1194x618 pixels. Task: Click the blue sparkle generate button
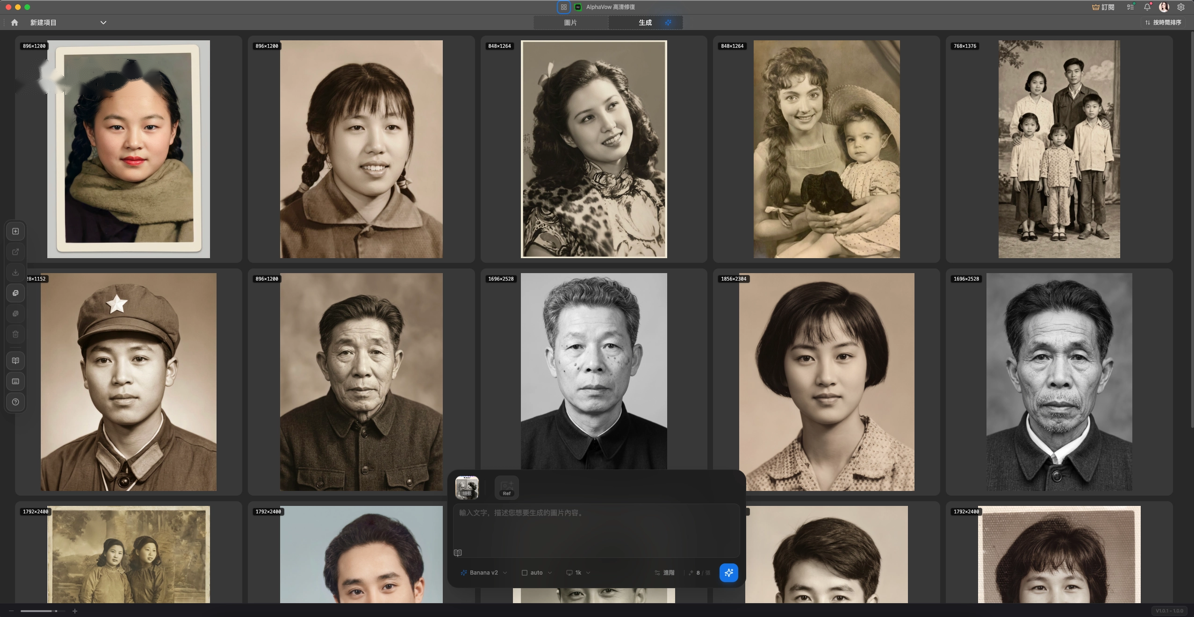(729, 572)
